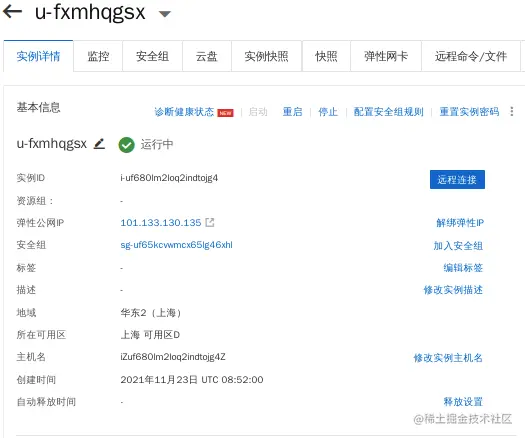Select the 实例快照 tab
The image size is (525, 438).
click(267, 56)
